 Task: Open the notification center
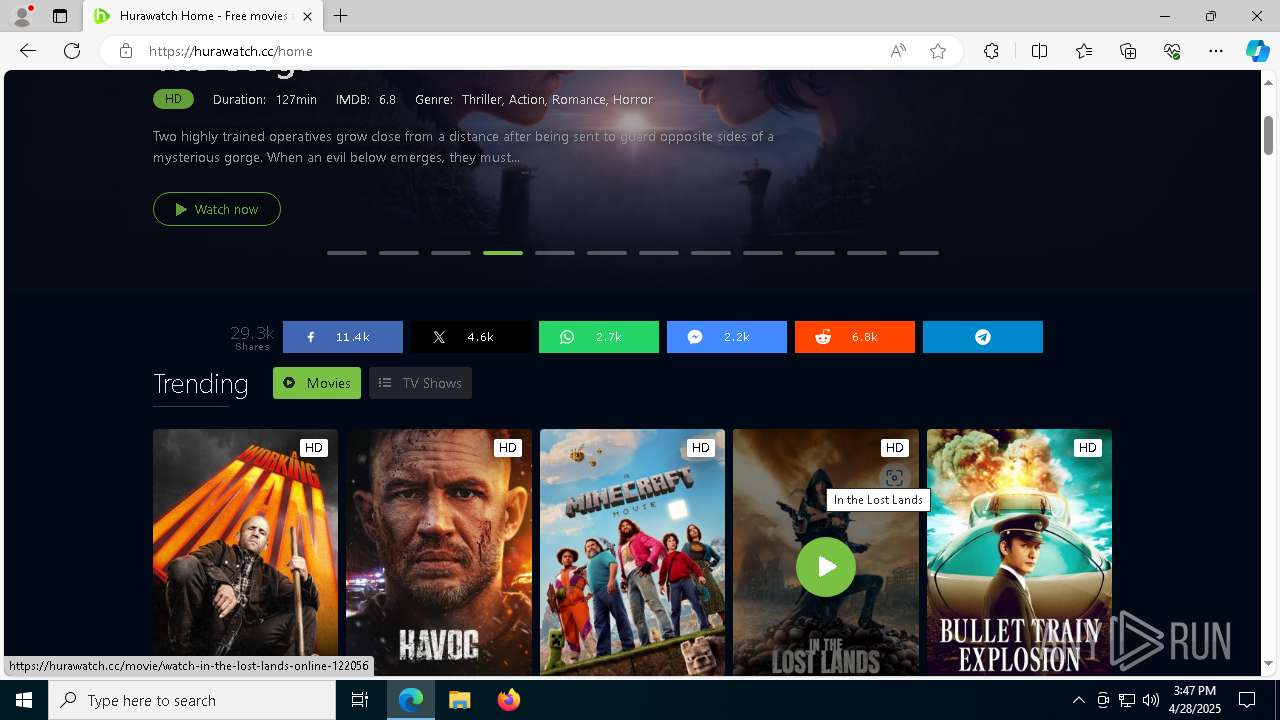(1247, 700)
